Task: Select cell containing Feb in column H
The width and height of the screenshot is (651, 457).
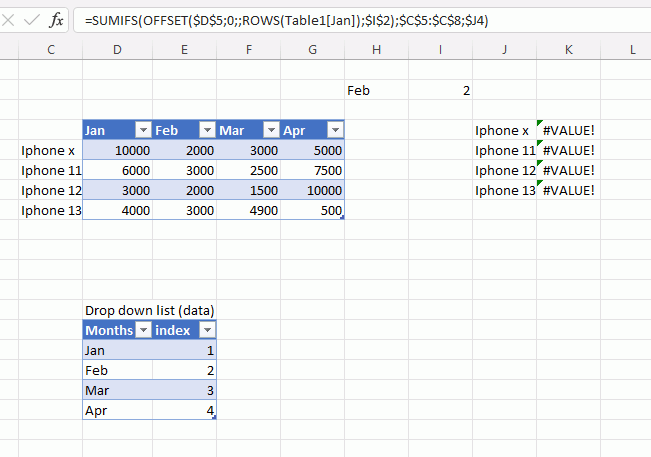Action: (376, 90)
